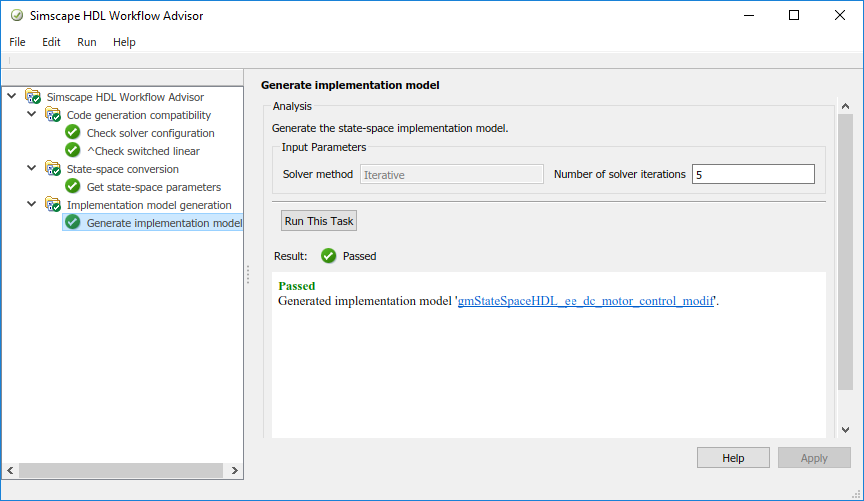Open the File menu
Viewport: 864px width, 501px height.
tap(17, 42)
